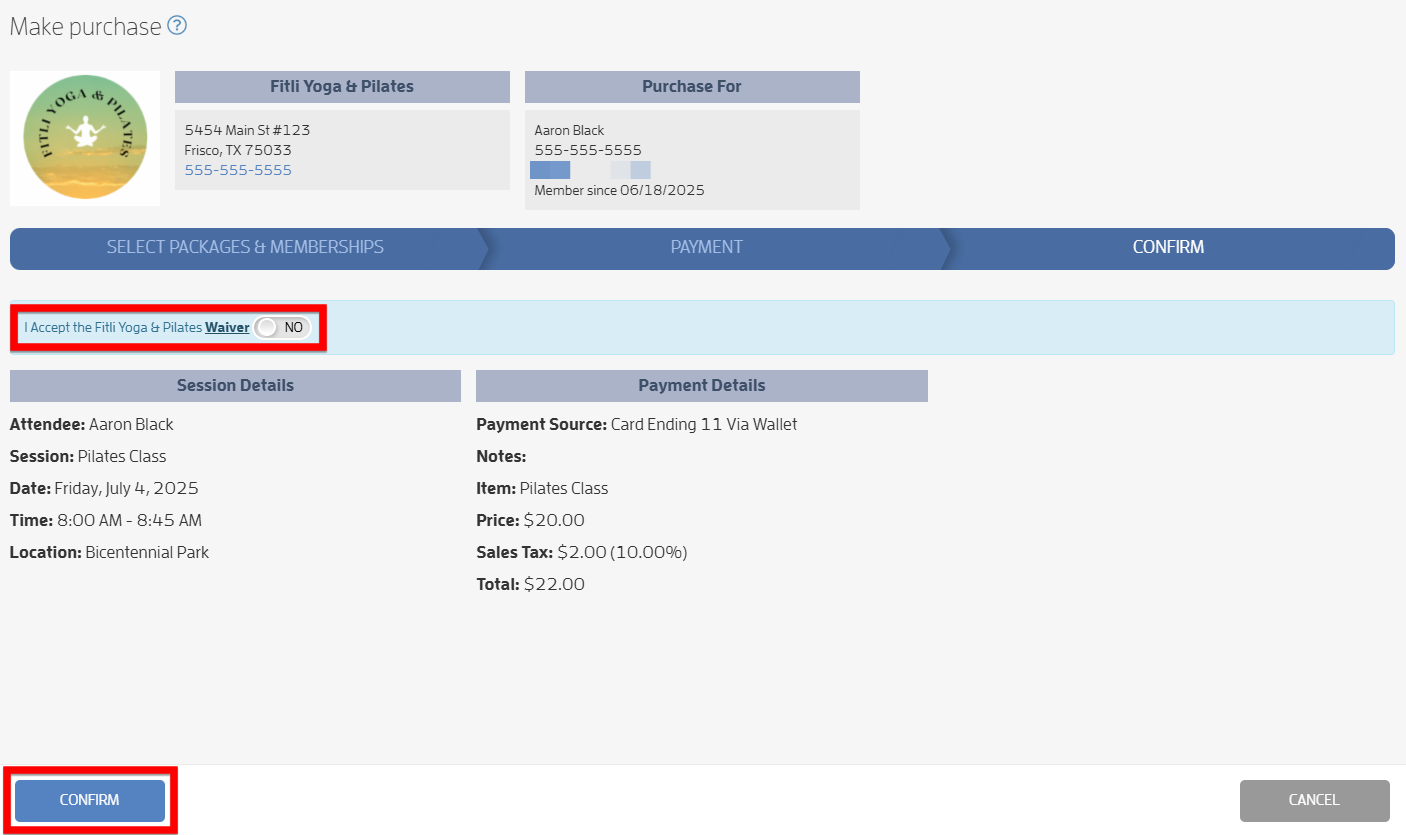This screenshot has width=1406, height=835.
Task: Click the Attendee: Aaron Black line
Action: pyautogui.click(x=92, y=425)
